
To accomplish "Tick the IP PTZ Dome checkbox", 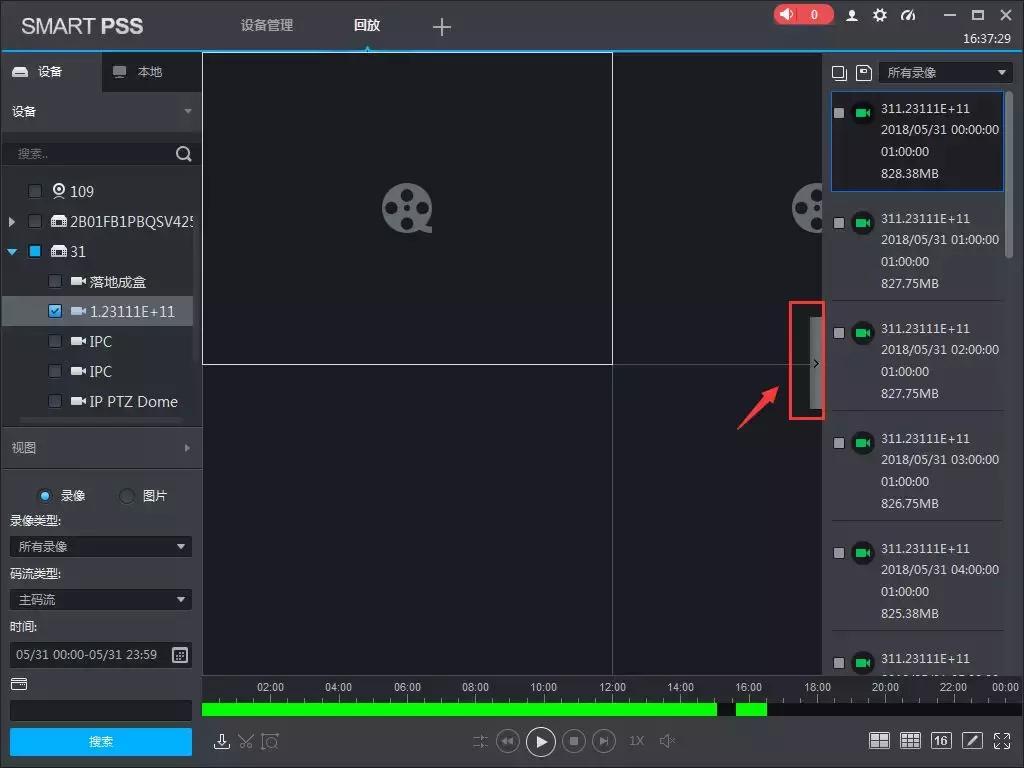I will (55, 402).
